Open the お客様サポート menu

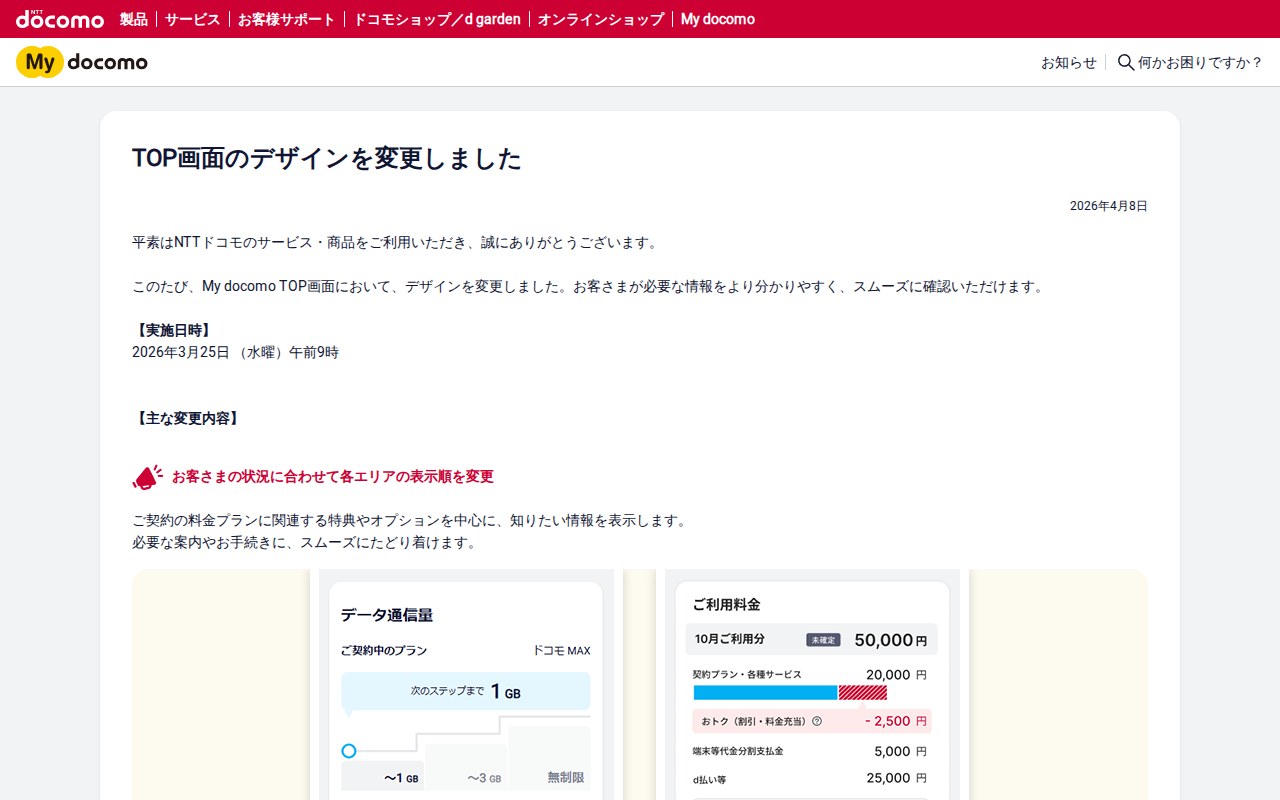click(287, 19)
